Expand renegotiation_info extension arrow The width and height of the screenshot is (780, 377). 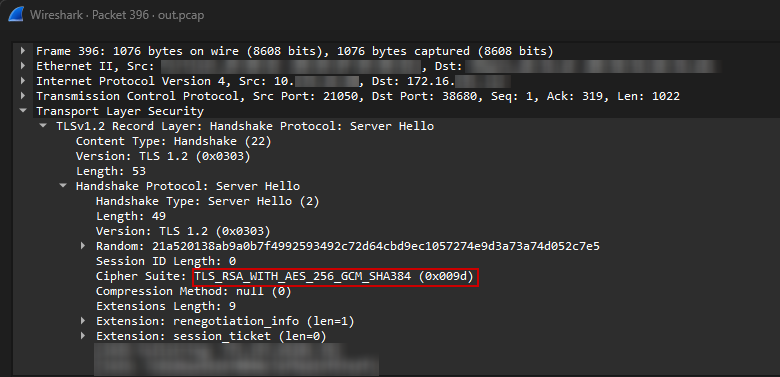click(83, 321)
